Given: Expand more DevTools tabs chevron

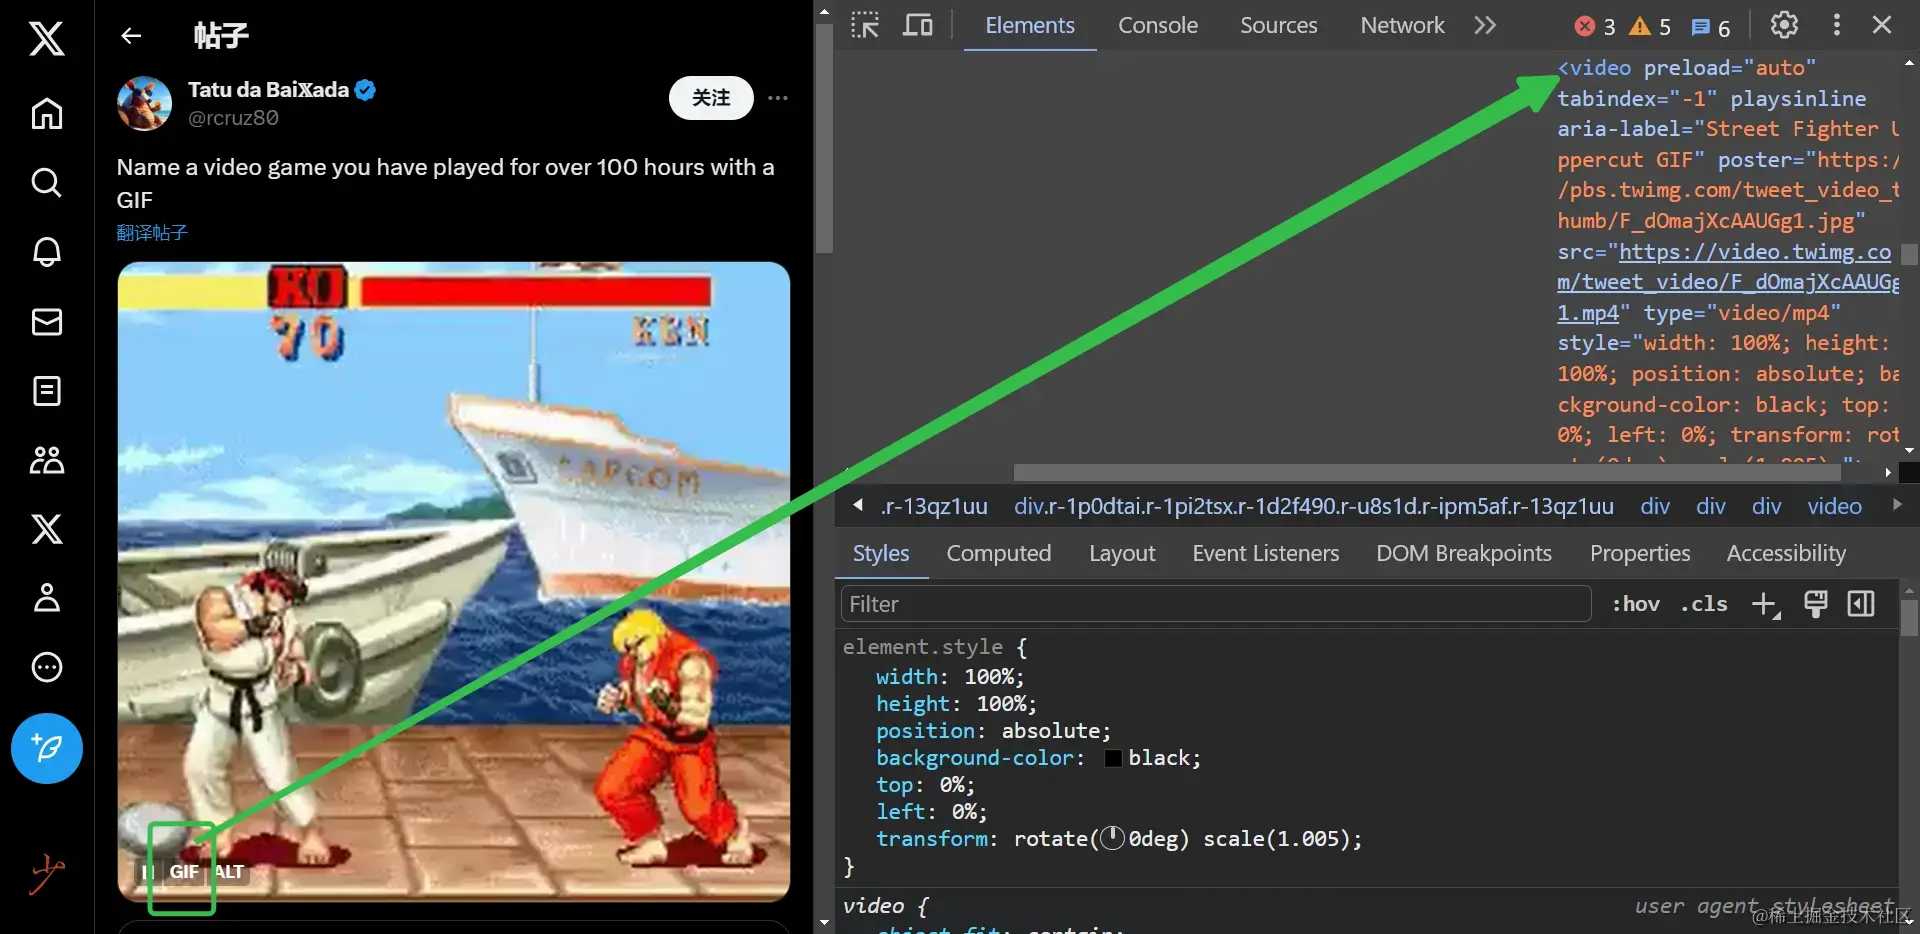Looking at the screenshot, I should [1485, 25].
